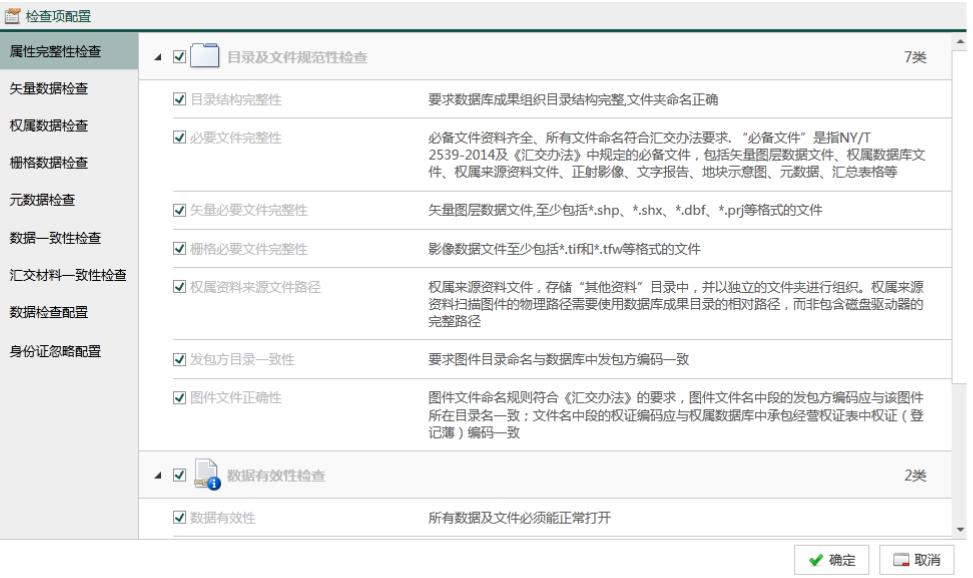Toggle the 数据有效性 item checkbox
Viewport: 973px width, 578px height.
point(180,517)
